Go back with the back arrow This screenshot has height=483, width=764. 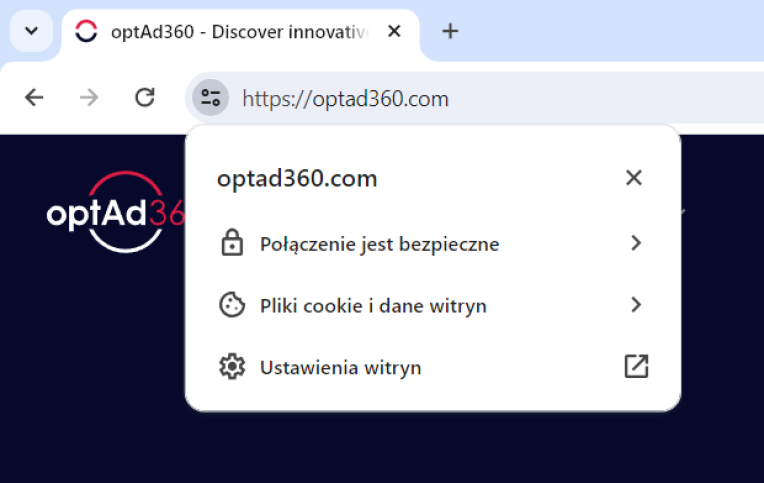coord(34,97)
